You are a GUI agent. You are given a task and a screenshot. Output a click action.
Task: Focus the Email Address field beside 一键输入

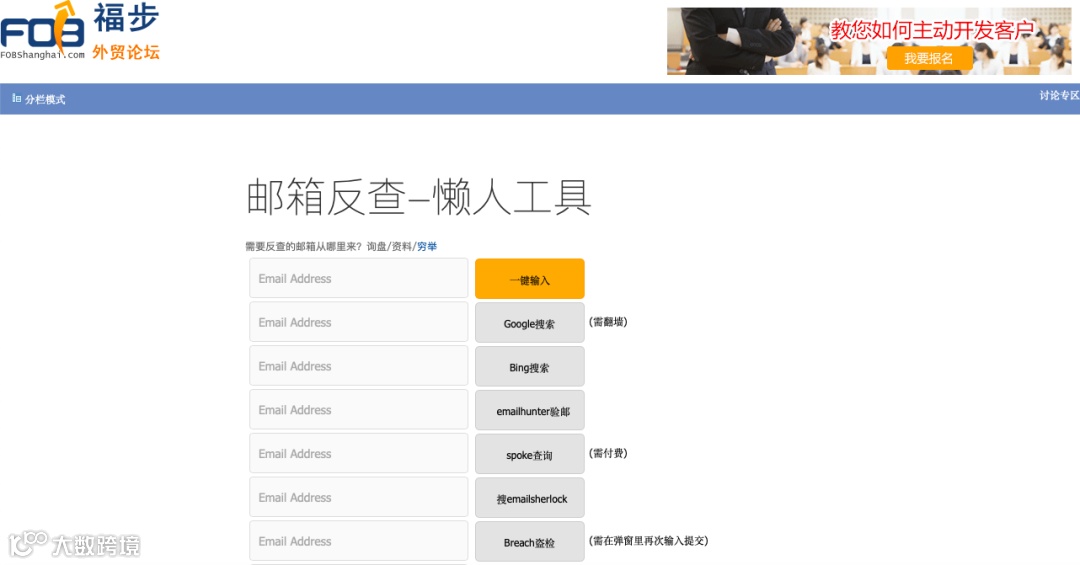pos(359,278)
